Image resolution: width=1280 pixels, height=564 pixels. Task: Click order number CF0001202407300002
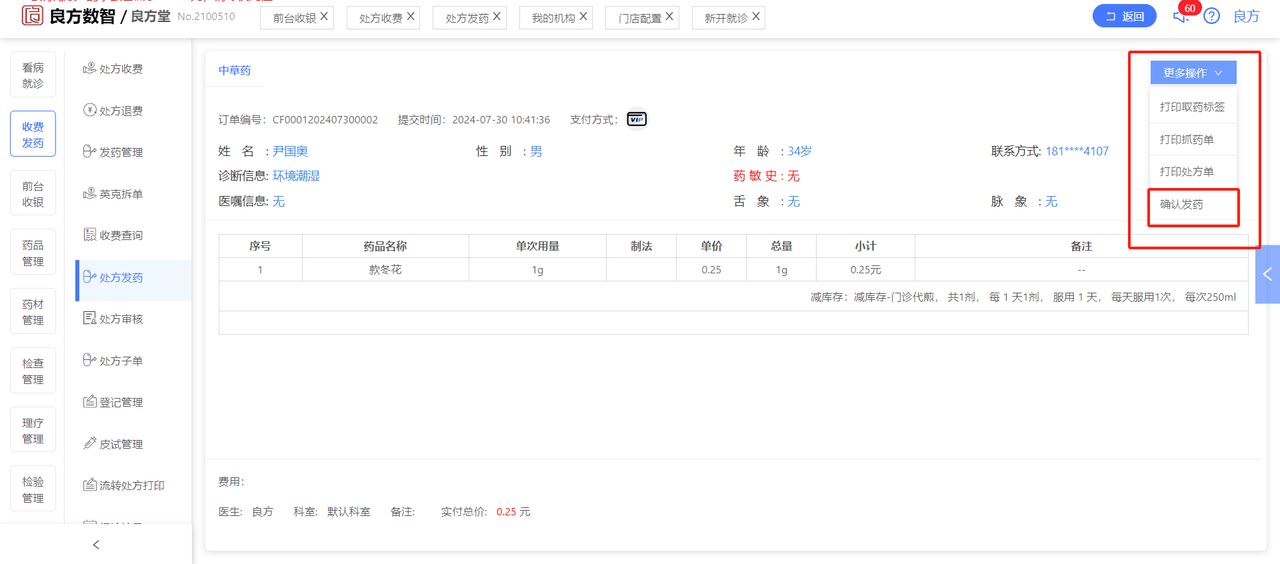point(325,120)
